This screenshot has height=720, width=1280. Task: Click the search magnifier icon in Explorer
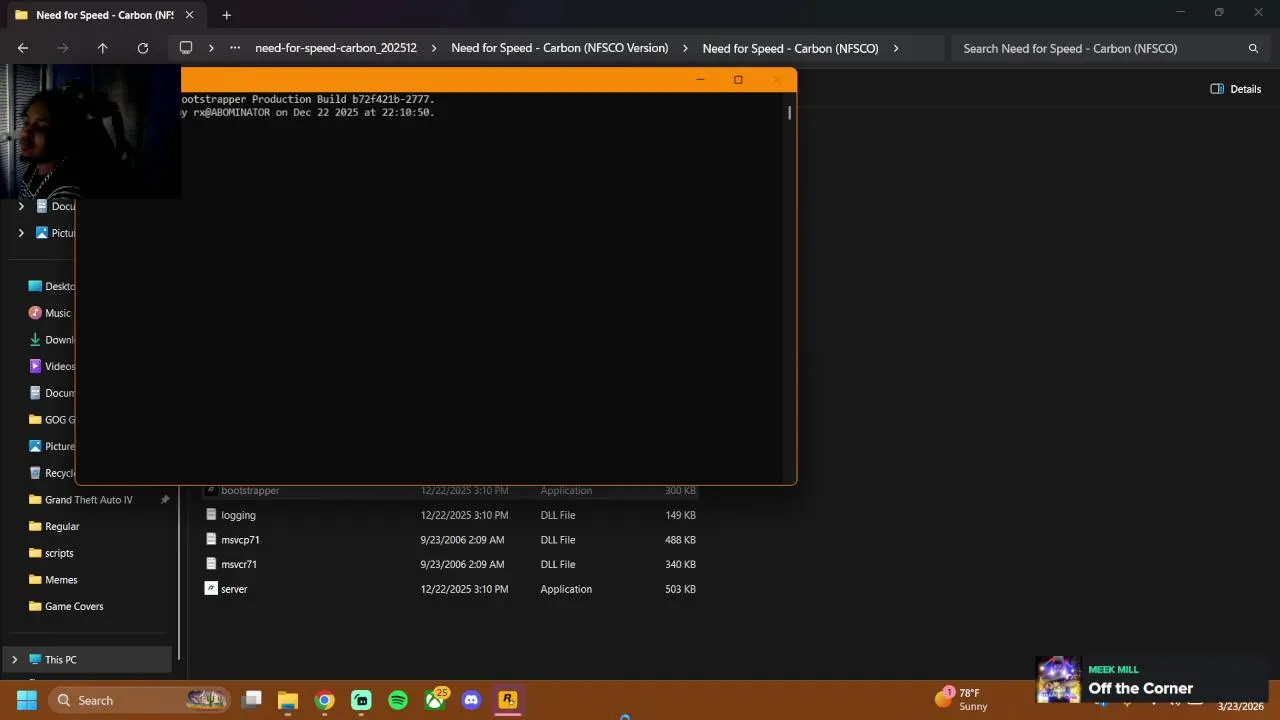[1253, 48]
